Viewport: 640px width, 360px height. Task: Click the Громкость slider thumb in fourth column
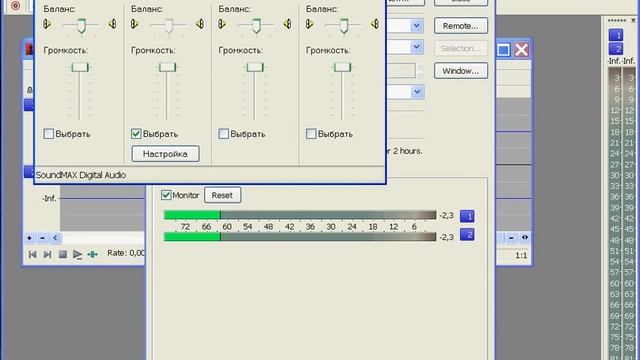tap(342, 67)
